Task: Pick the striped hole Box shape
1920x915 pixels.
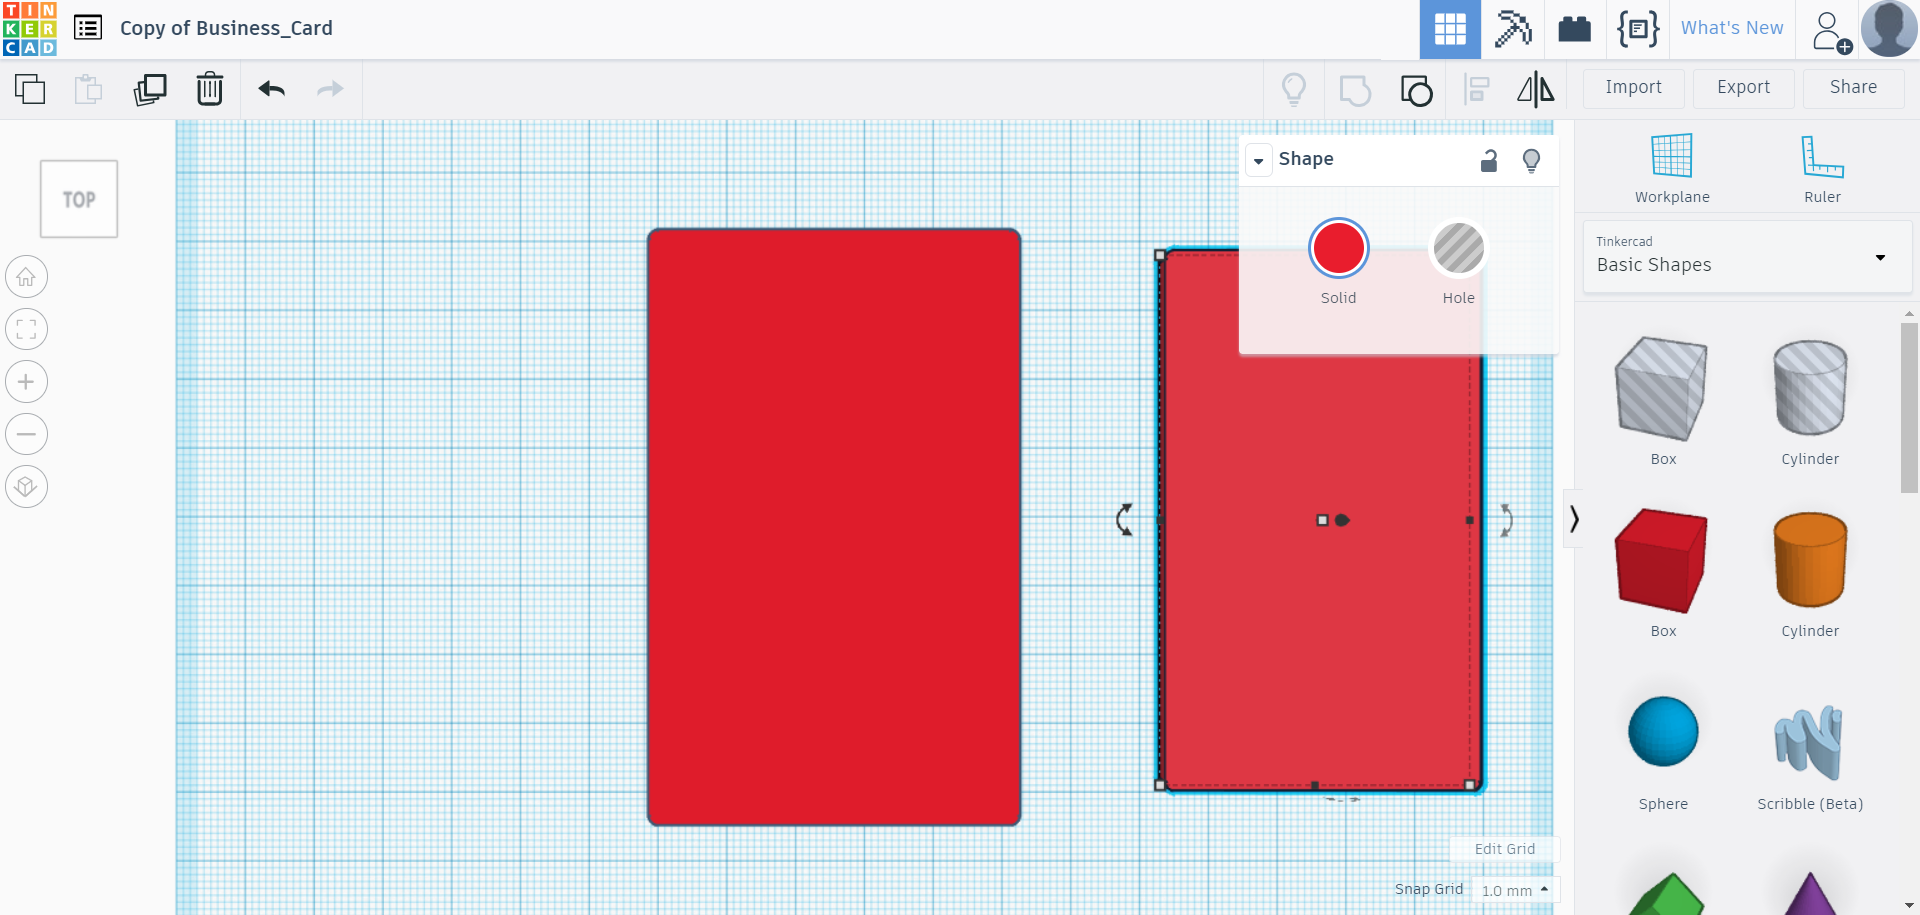Action: coord(1662,390)
